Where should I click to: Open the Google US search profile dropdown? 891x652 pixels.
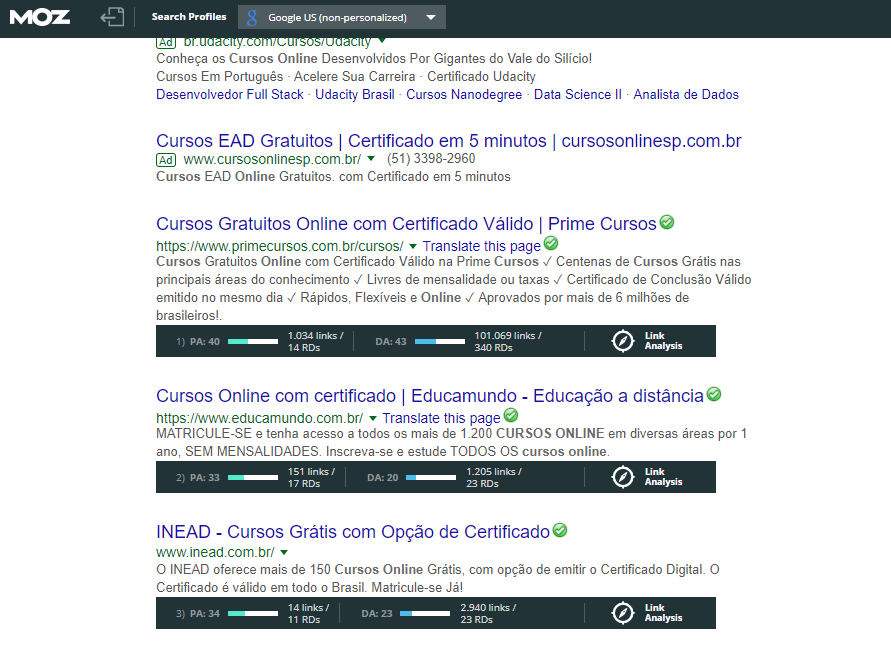[342, 17]
